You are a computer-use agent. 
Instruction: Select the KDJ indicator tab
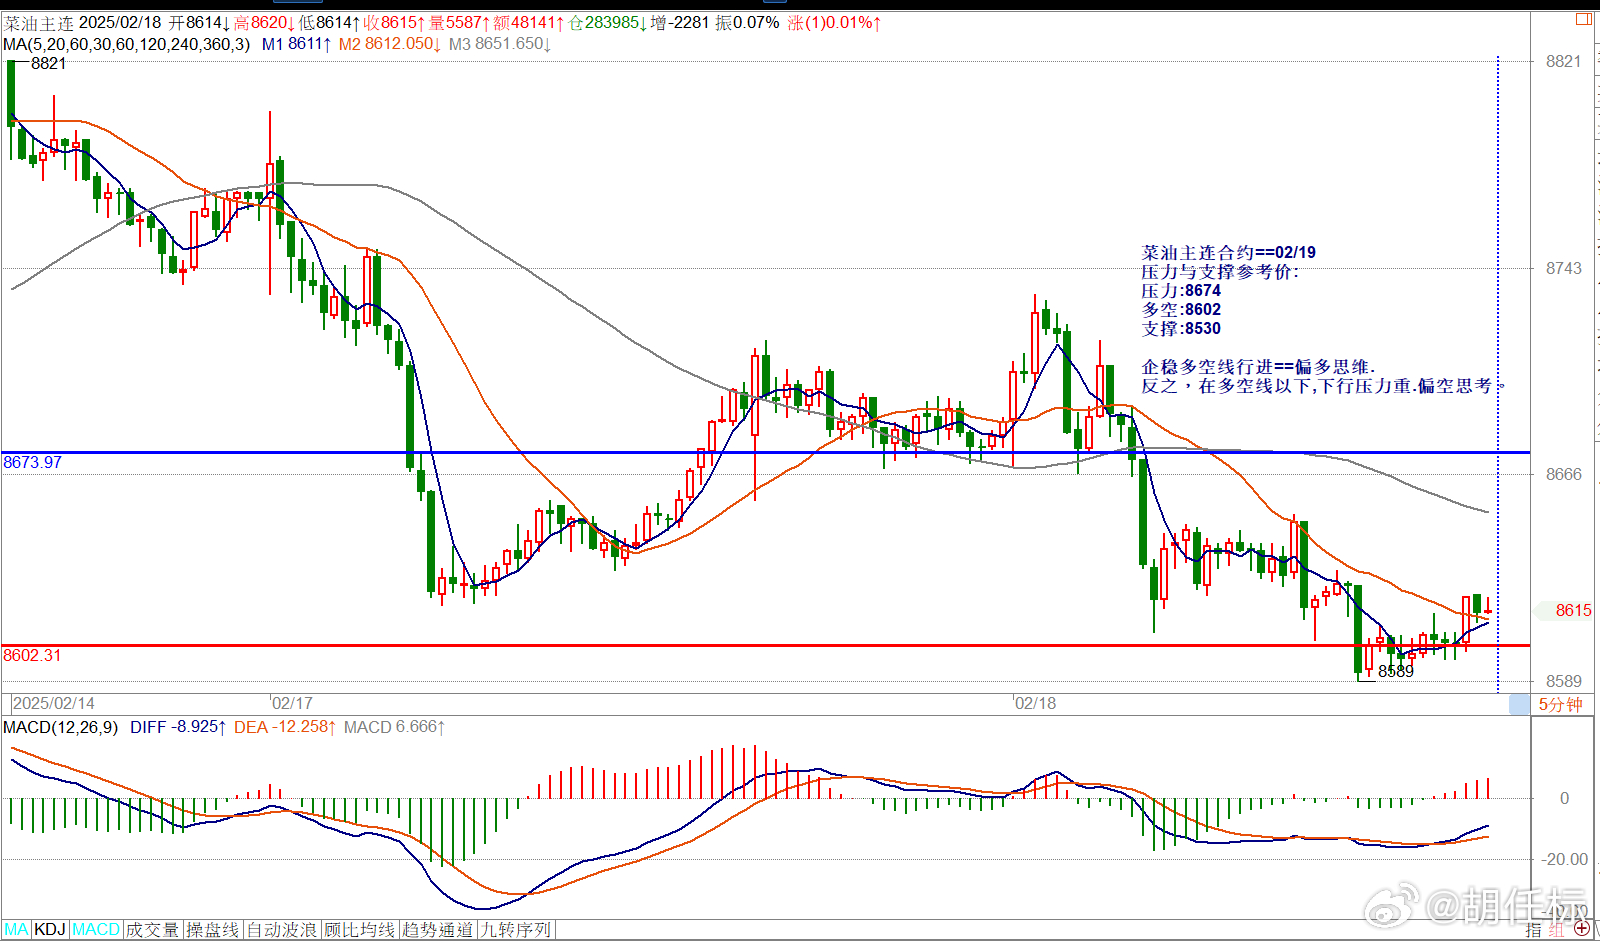click(50, 930)
